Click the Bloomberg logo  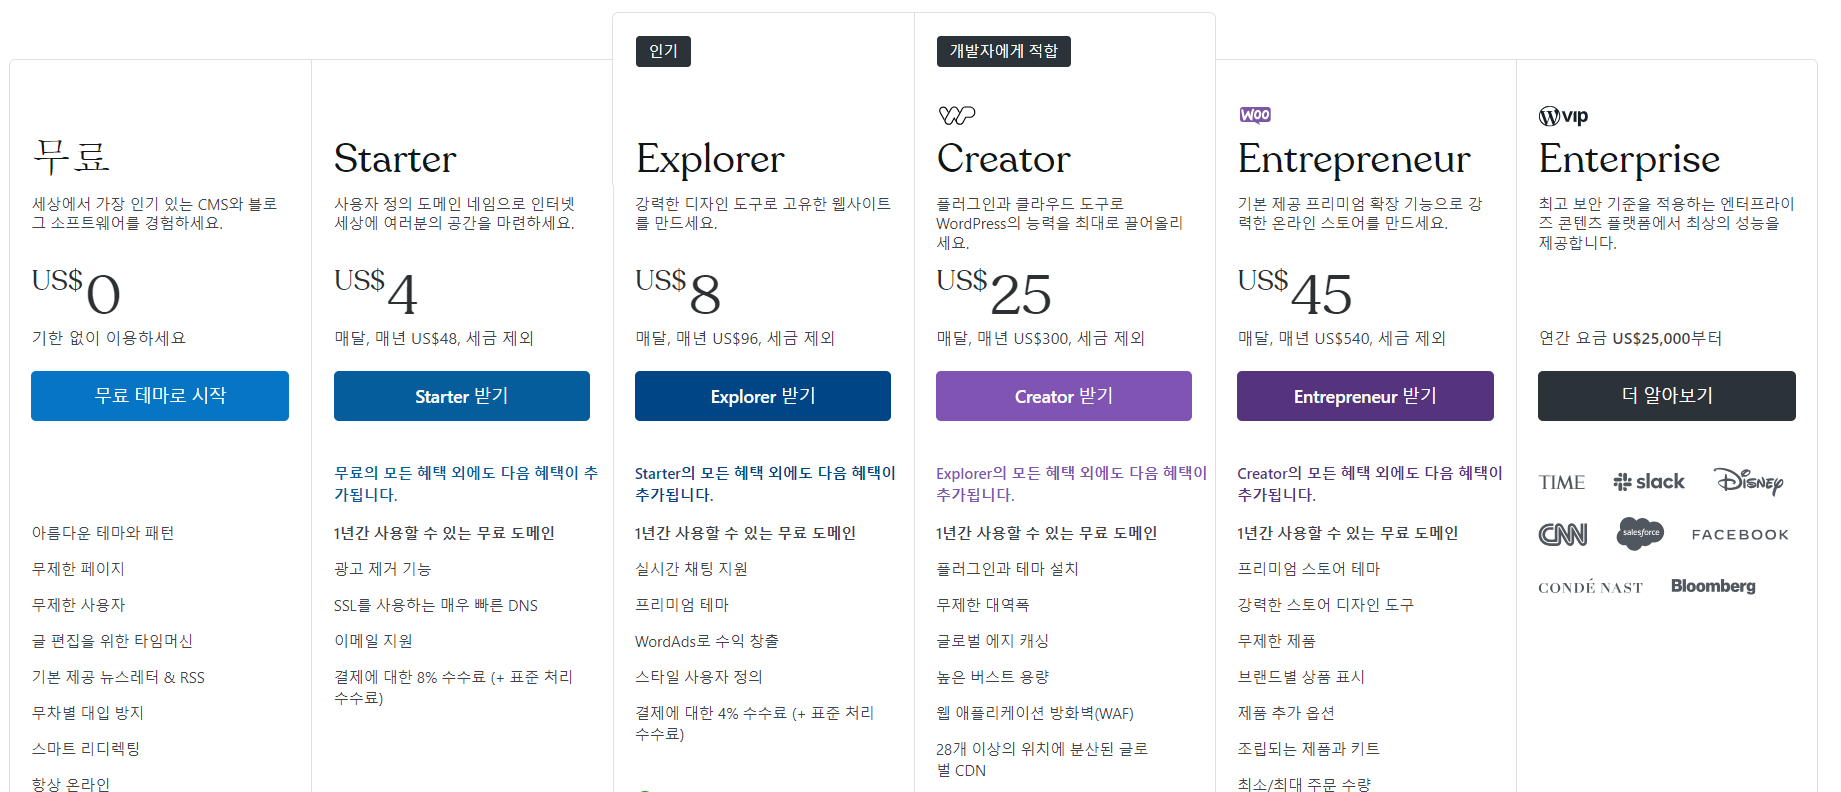pos(1713,586)
